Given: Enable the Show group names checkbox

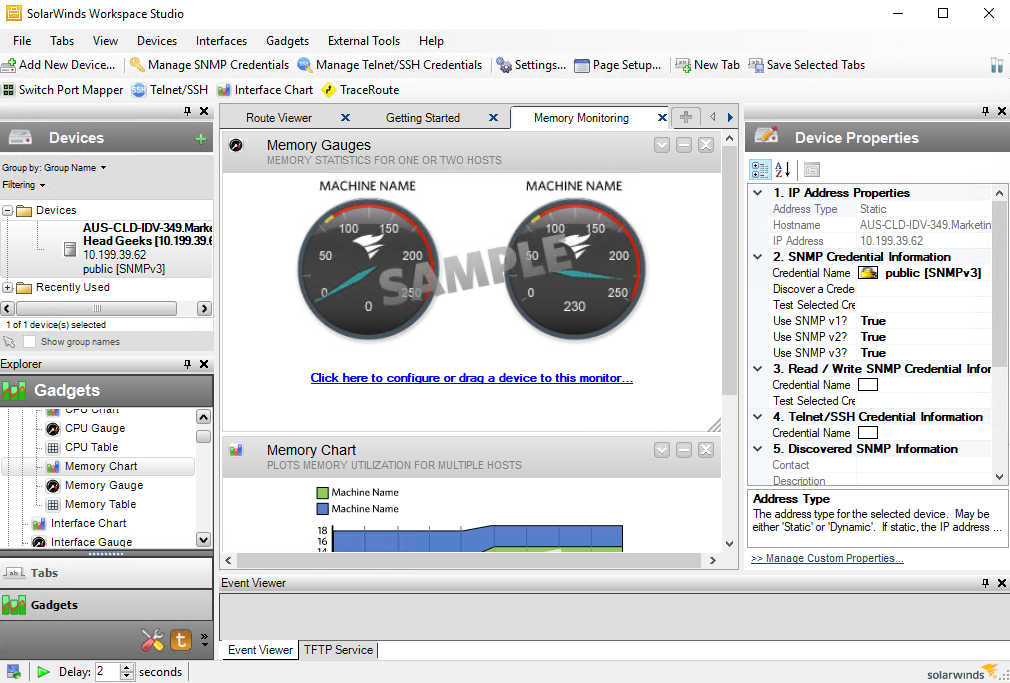Looking at the screenshot, I should (30, 342).
